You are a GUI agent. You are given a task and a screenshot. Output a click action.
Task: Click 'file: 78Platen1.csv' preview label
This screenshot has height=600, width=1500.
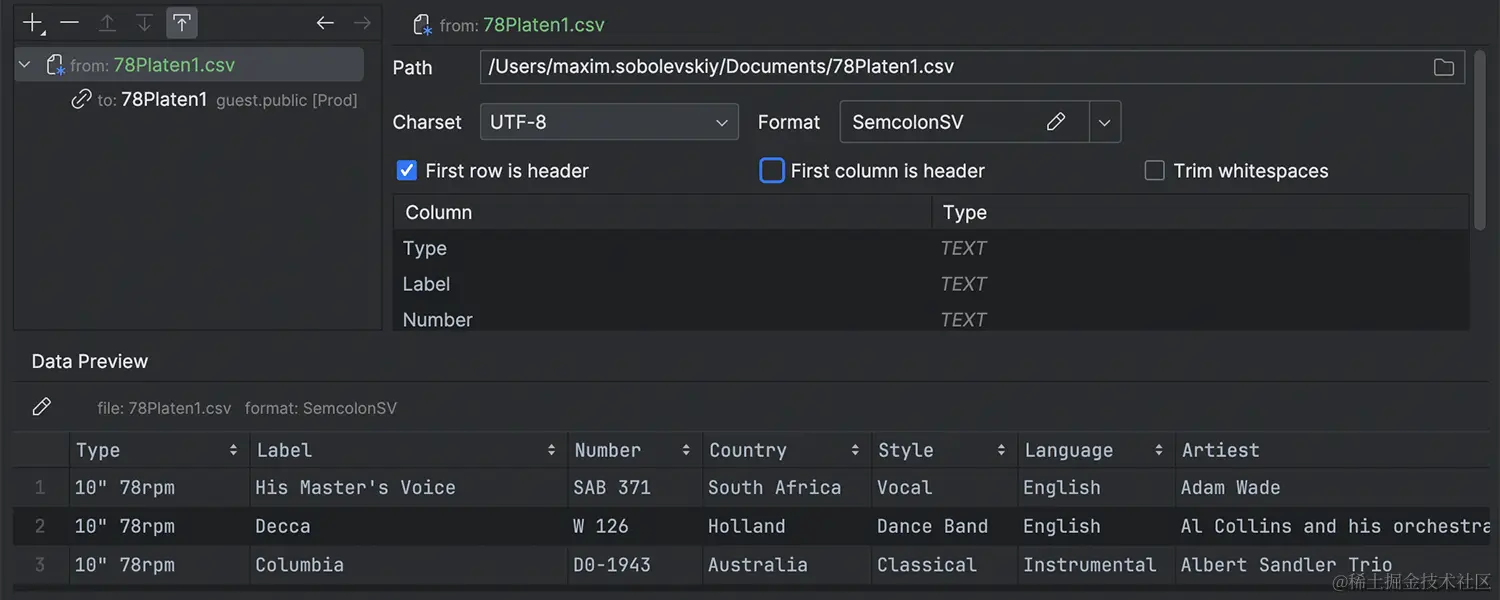click(164, 408)
